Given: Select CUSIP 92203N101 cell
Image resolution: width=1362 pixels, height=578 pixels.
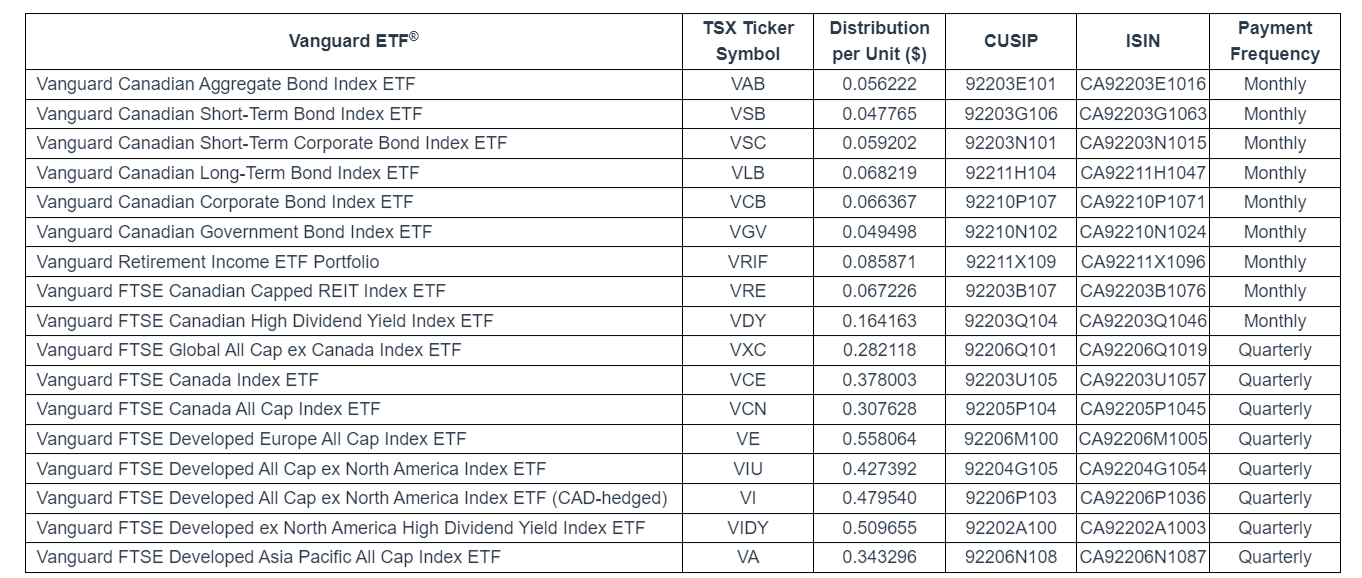Looking at the screenshot, I should (1010, 143).
